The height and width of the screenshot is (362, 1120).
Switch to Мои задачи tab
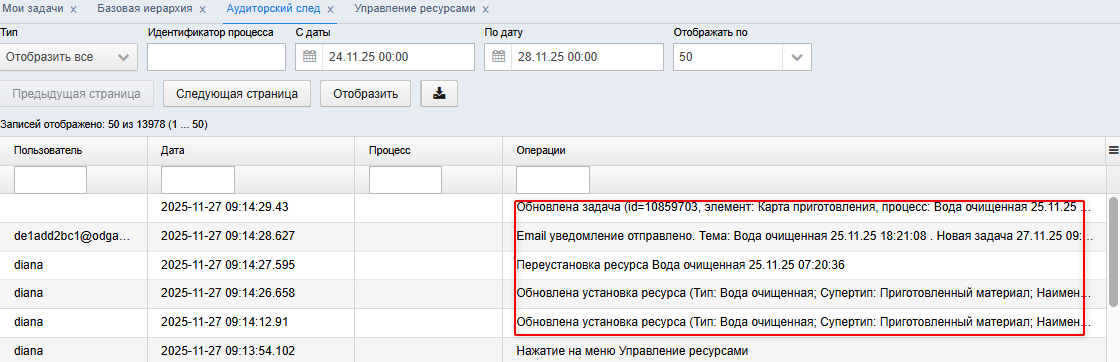coord(33,9)
